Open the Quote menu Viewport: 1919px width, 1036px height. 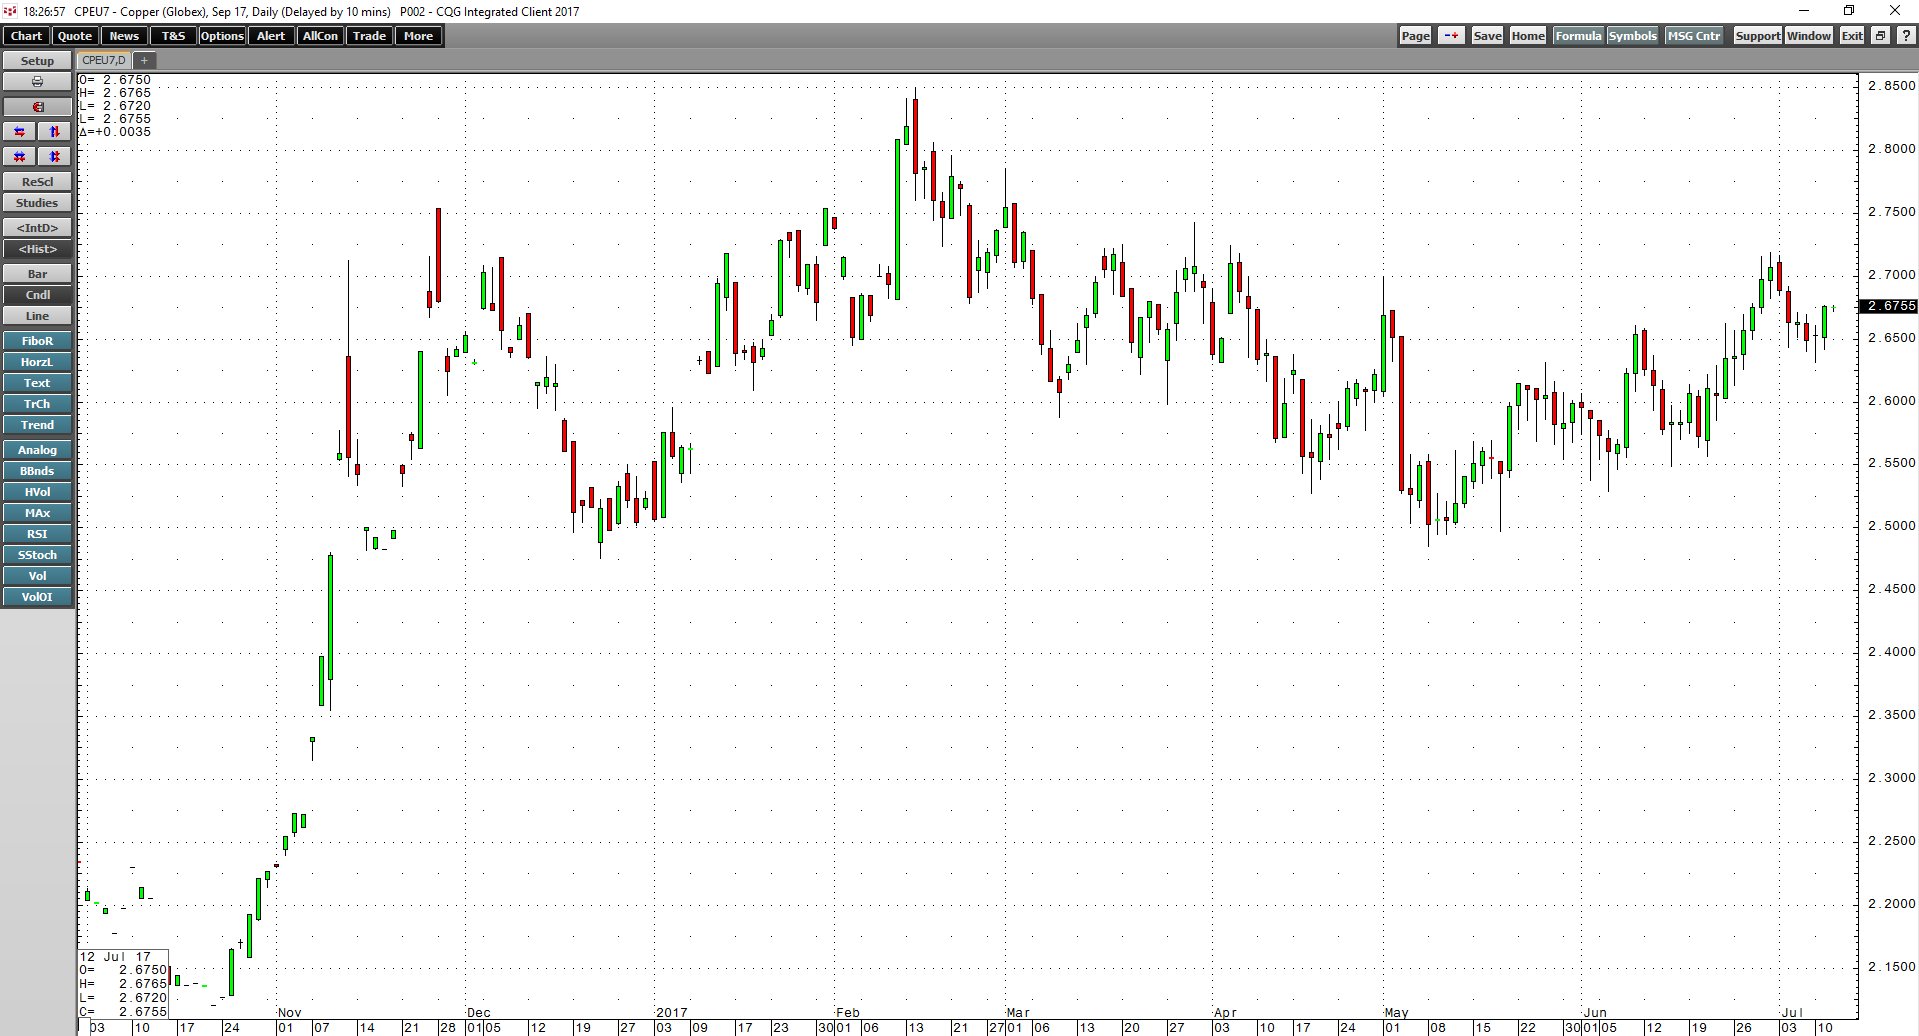pos(75,36)
